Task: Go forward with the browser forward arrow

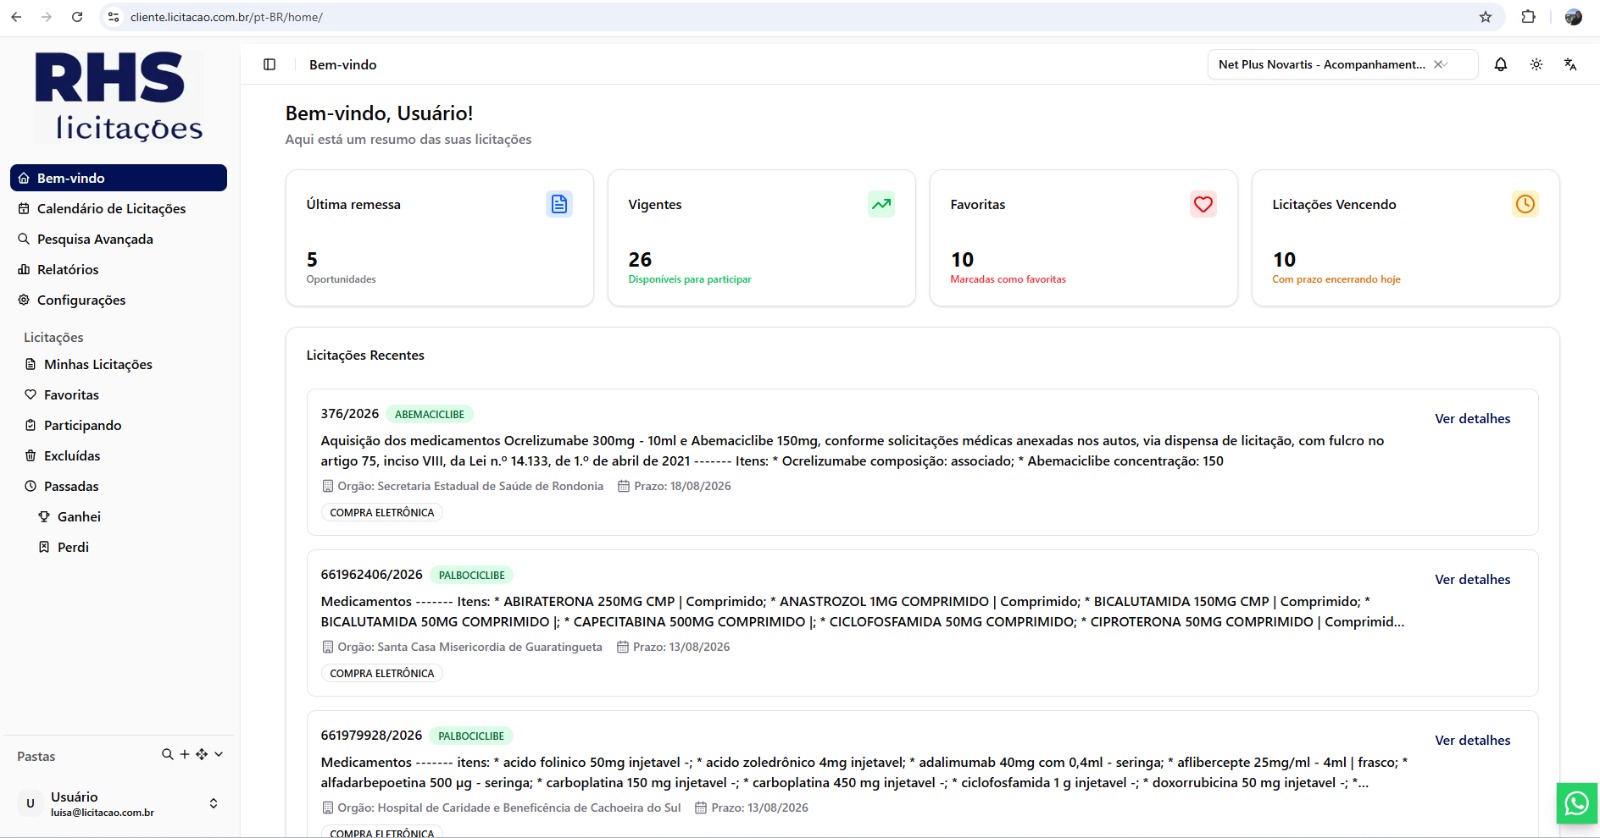Action: click(46, 17)
